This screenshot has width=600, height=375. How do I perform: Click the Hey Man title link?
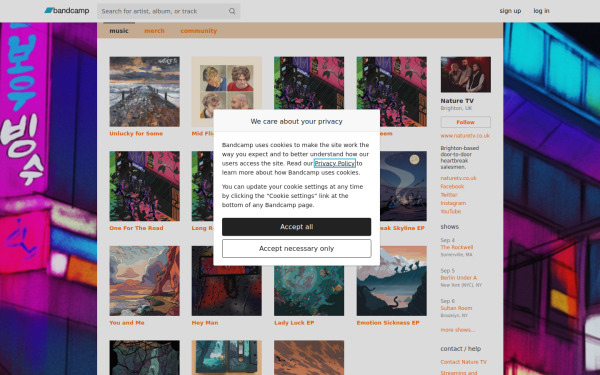[205, 323]
